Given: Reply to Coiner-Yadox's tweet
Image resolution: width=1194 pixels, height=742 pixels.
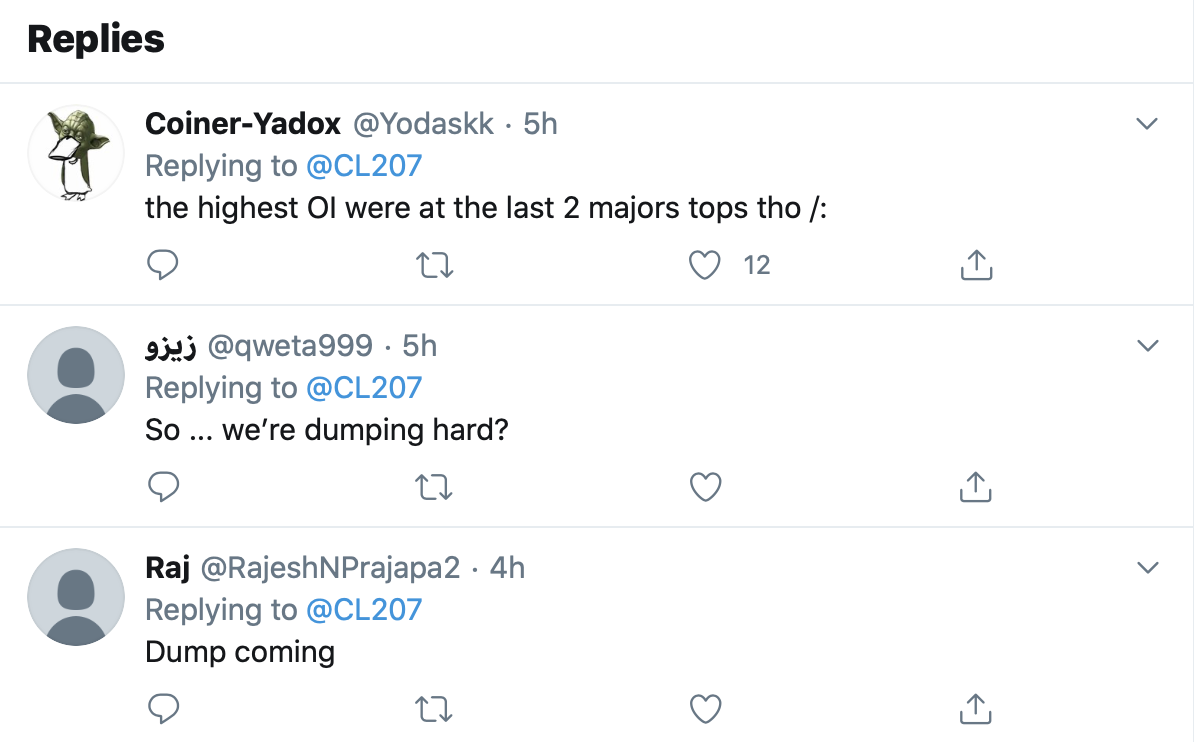Looking at the screenshot, I should (x=162, y=265).
